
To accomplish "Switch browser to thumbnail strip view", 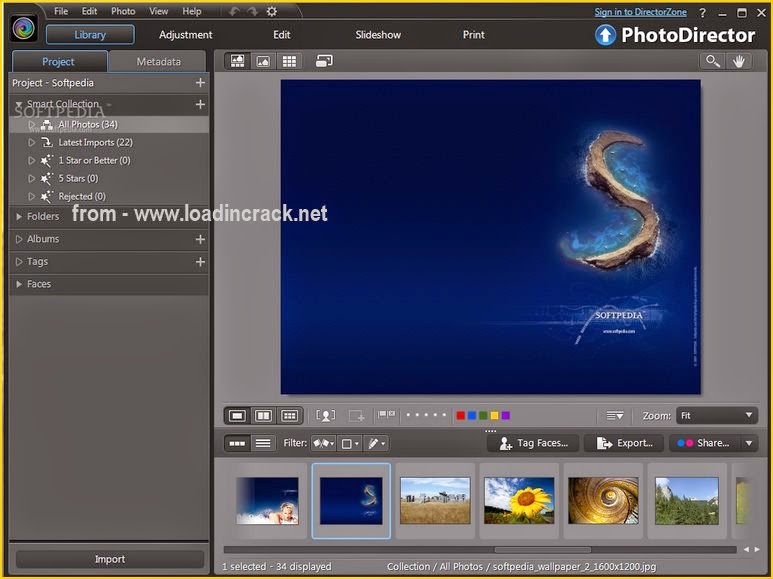I will (x=237, y=443).
